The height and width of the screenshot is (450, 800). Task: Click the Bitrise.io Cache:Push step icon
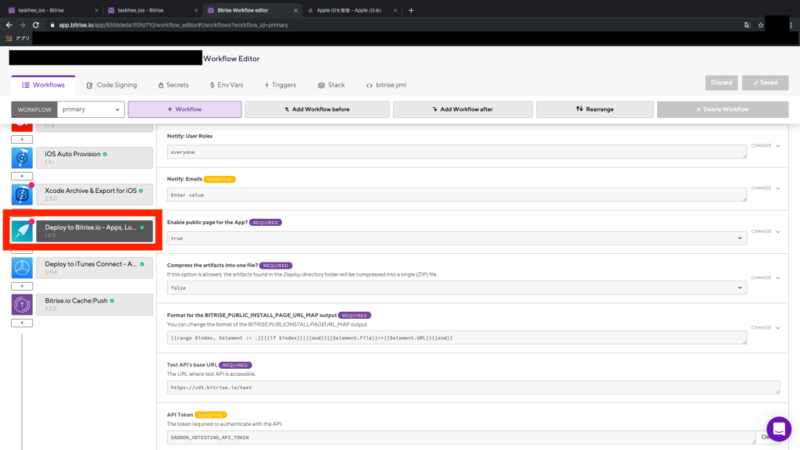pyautogui.click(x=22, y=305)
